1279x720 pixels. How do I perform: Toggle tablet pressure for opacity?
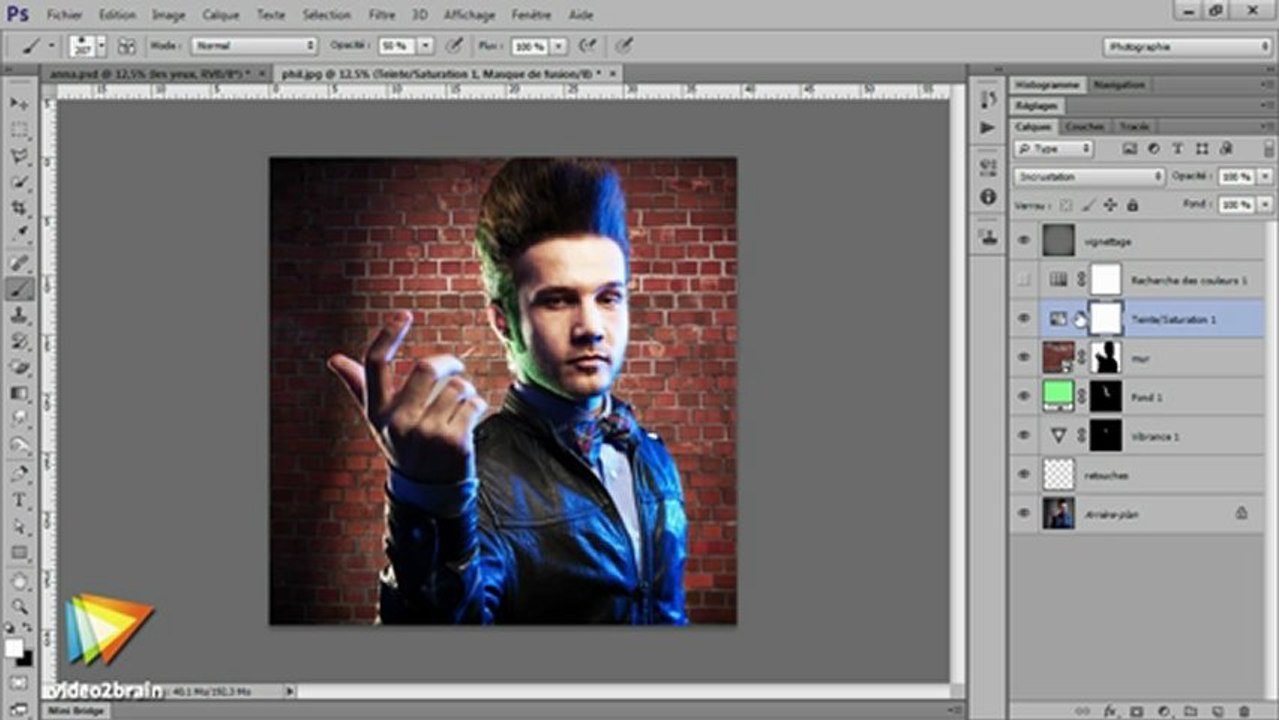(454, 46)
